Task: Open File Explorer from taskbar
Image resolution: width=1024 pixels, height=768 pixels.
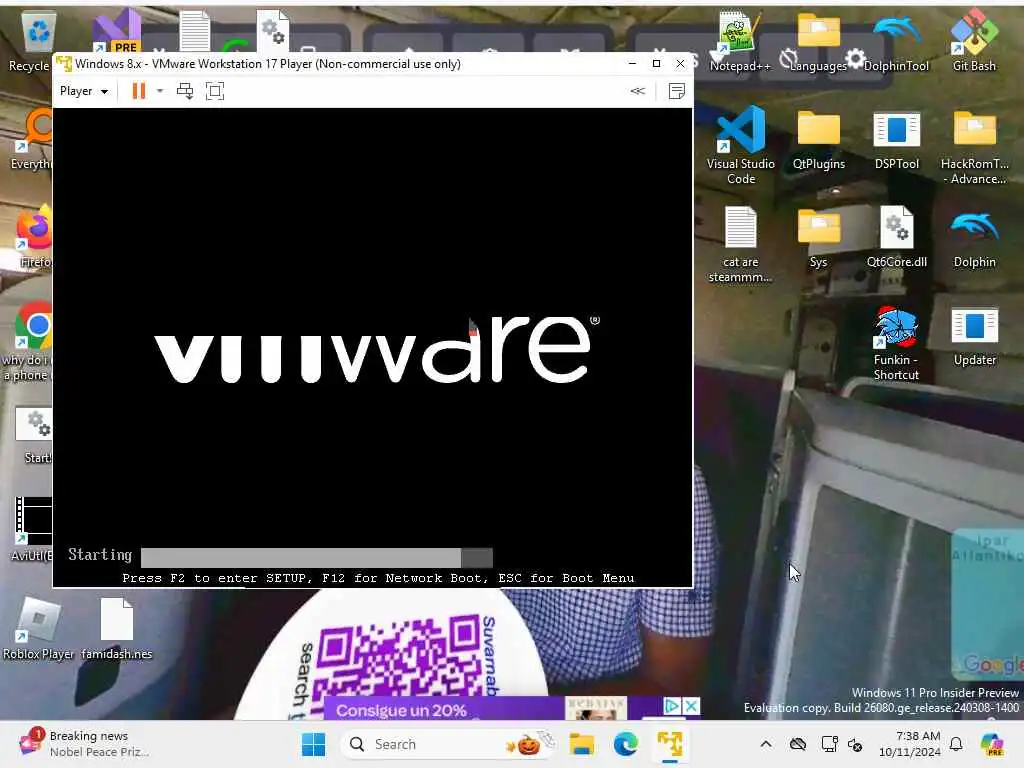Action: pyautogui.click(x=581, y=744)
